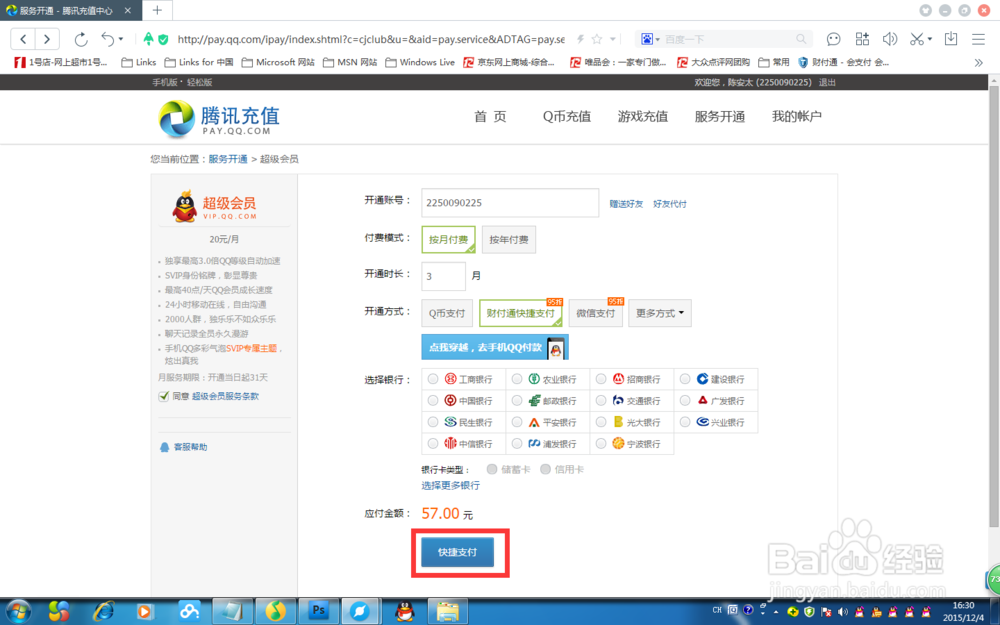Viewport: 1000px width, 625px height.
Task: Open QQ from the taskbar
Action: 404,611
